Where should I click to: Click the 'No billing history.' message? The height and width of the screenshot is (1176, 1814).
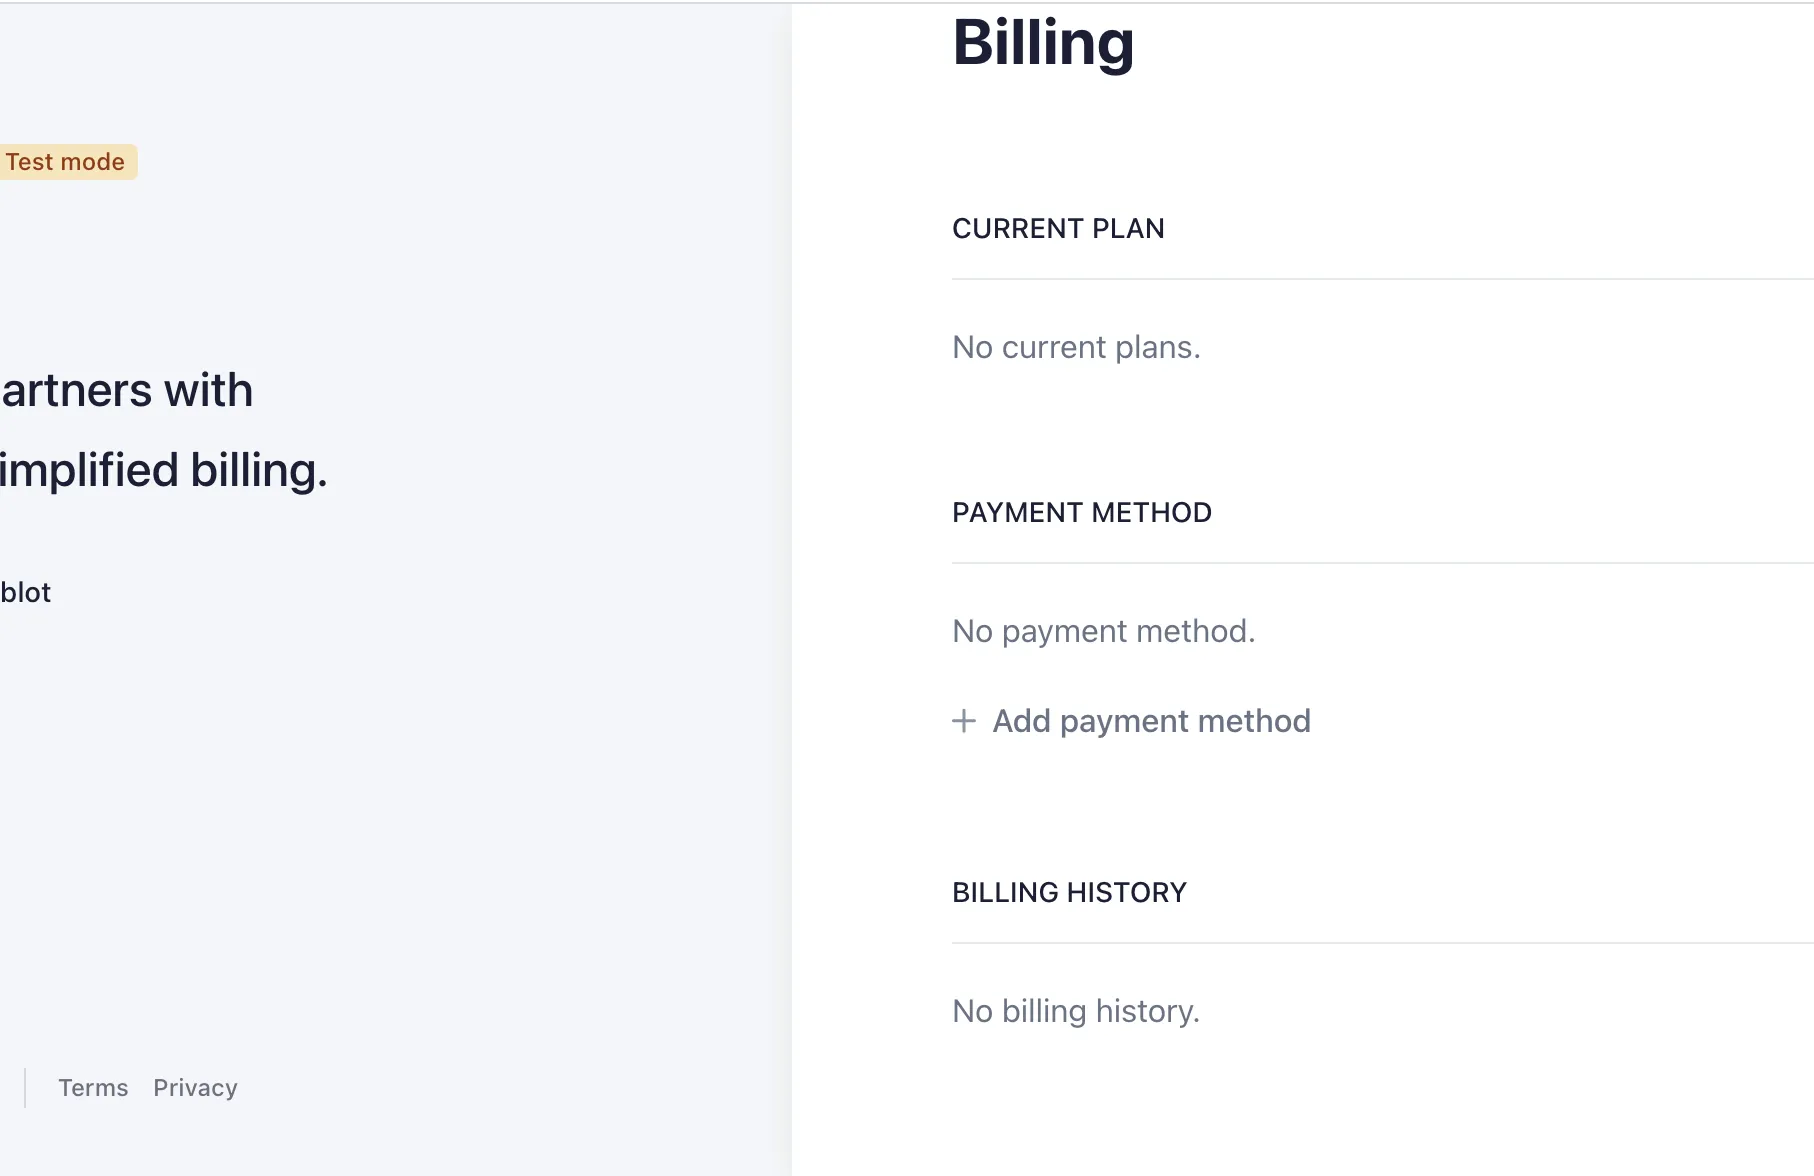(1075, 1011)
